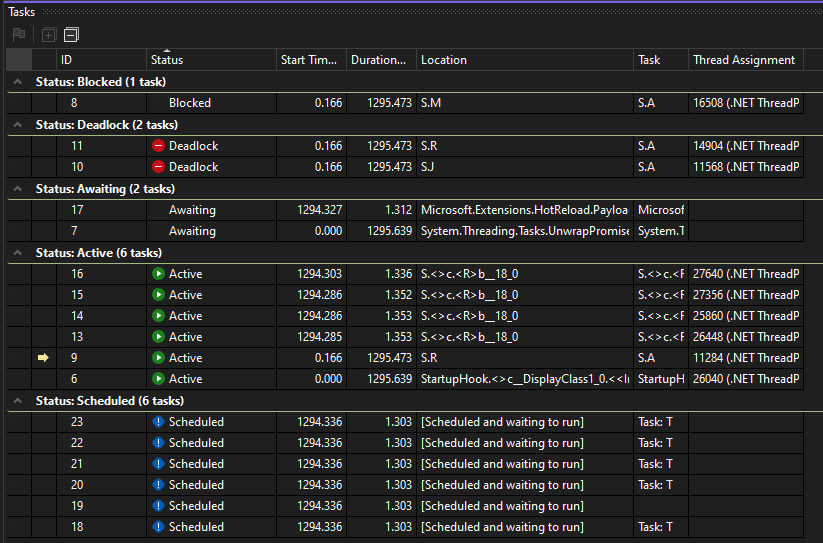The height and width of the screenshot is (543, 823).
Task: Click thread 16508 assignment cell
Action: pos(746,103)
